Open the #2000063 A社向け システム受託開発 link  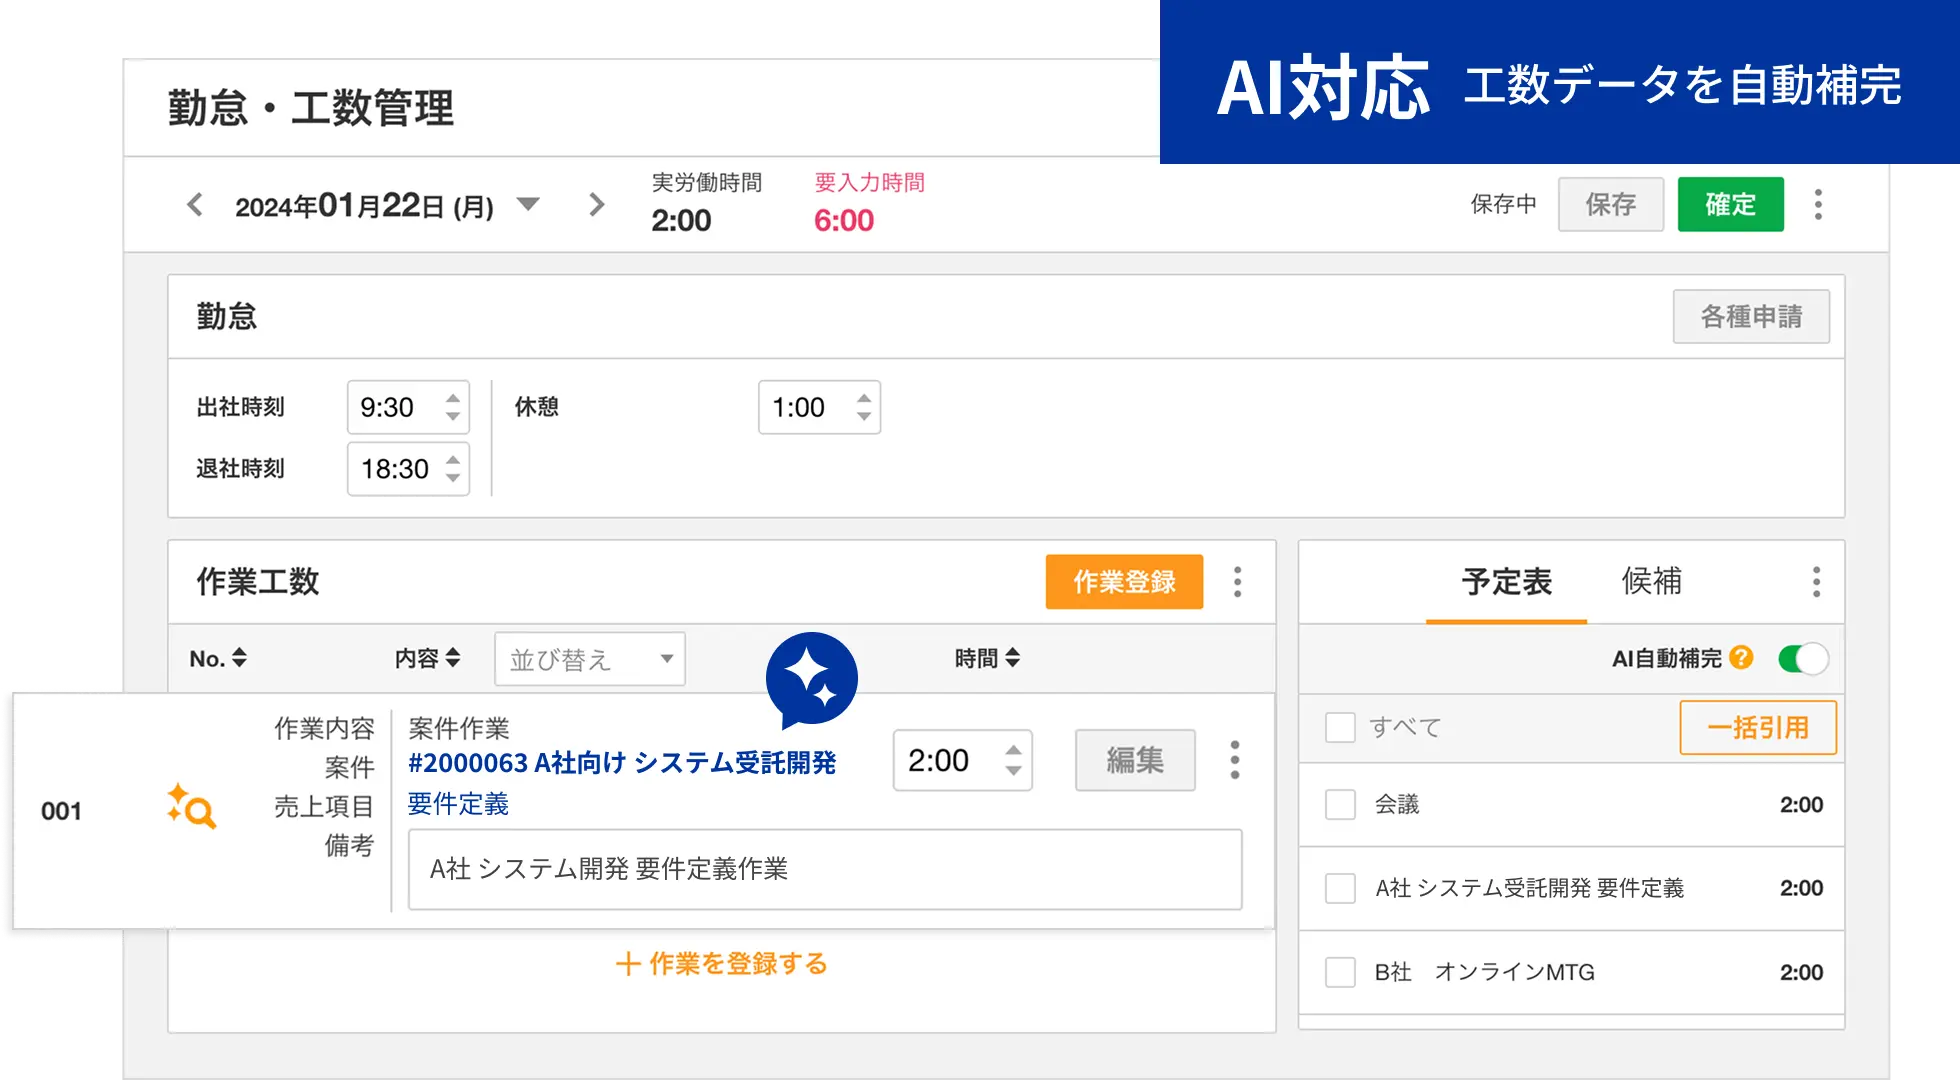pyautogui.click(x=622, y=763)
